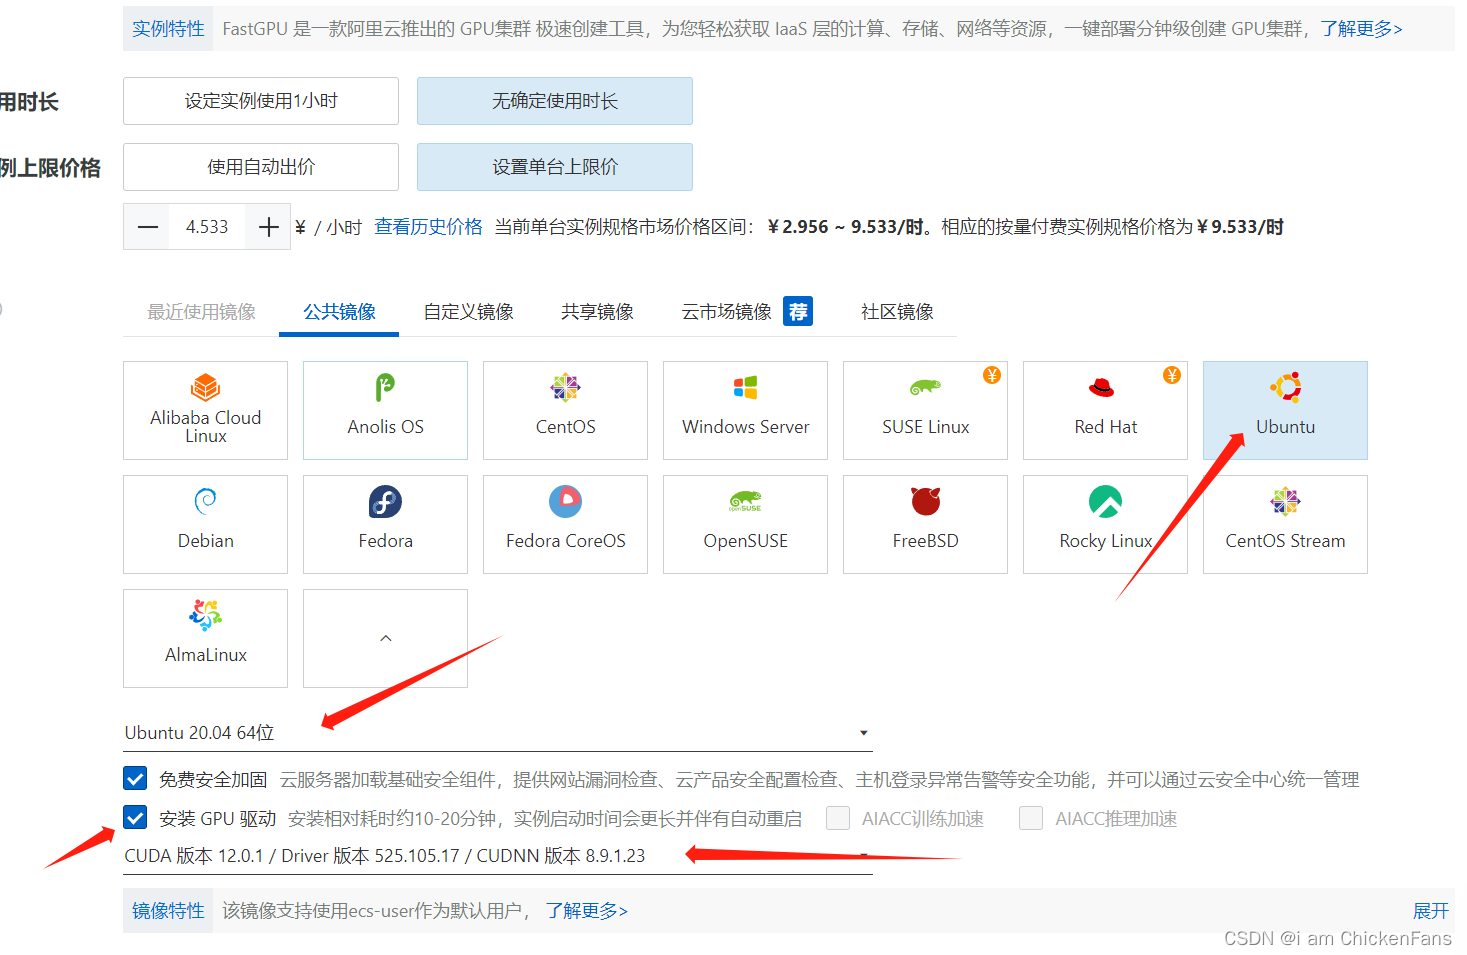Choose the Debian image

coord(205,524)
